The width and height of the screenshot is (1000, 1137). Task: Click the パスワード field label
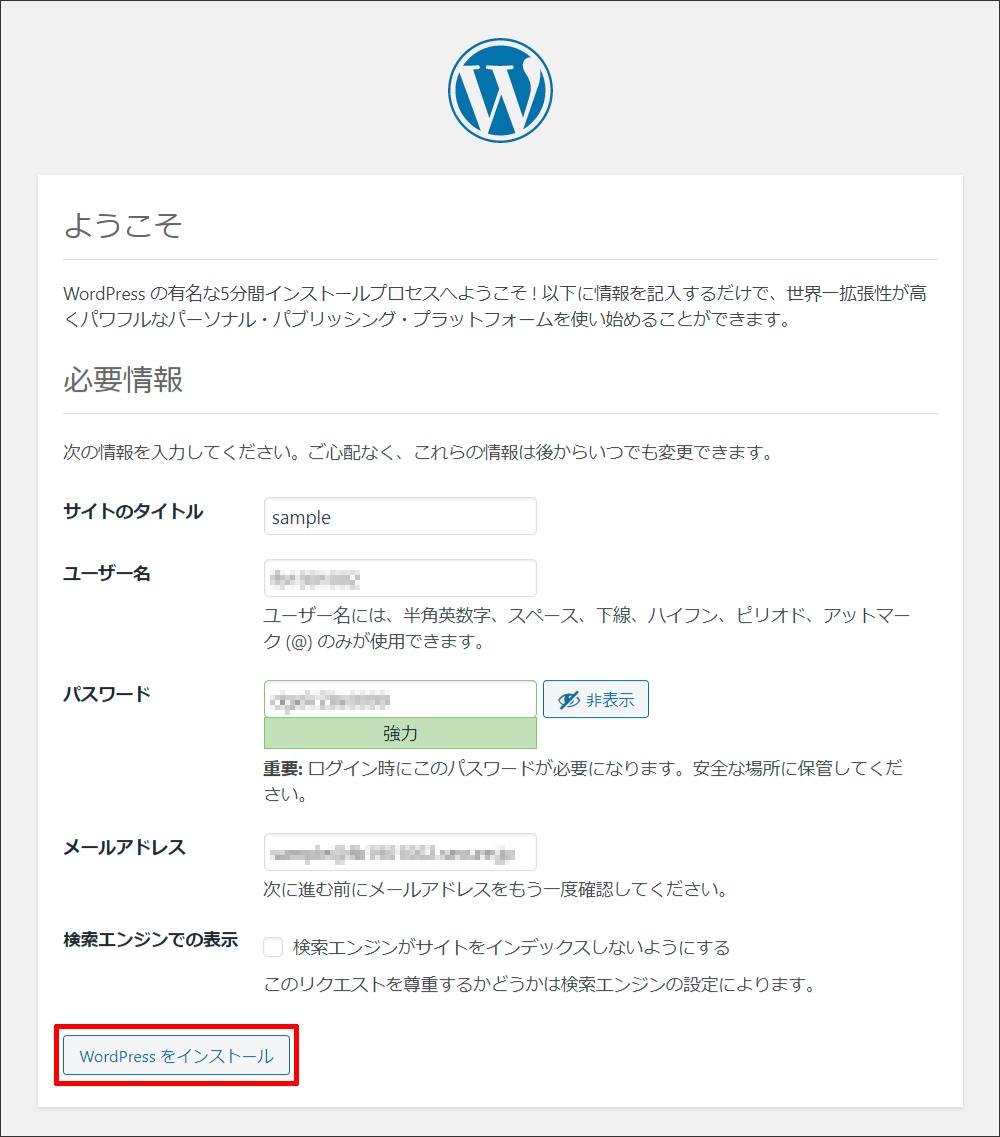pyautogui.click(x=107, y=695)
